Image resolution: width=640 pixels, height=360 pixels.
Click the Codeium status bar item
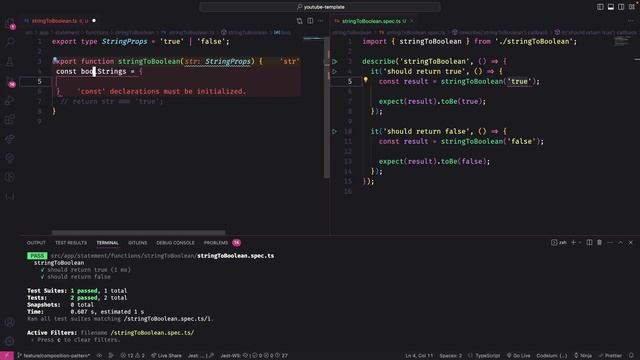tap(551, 356)
